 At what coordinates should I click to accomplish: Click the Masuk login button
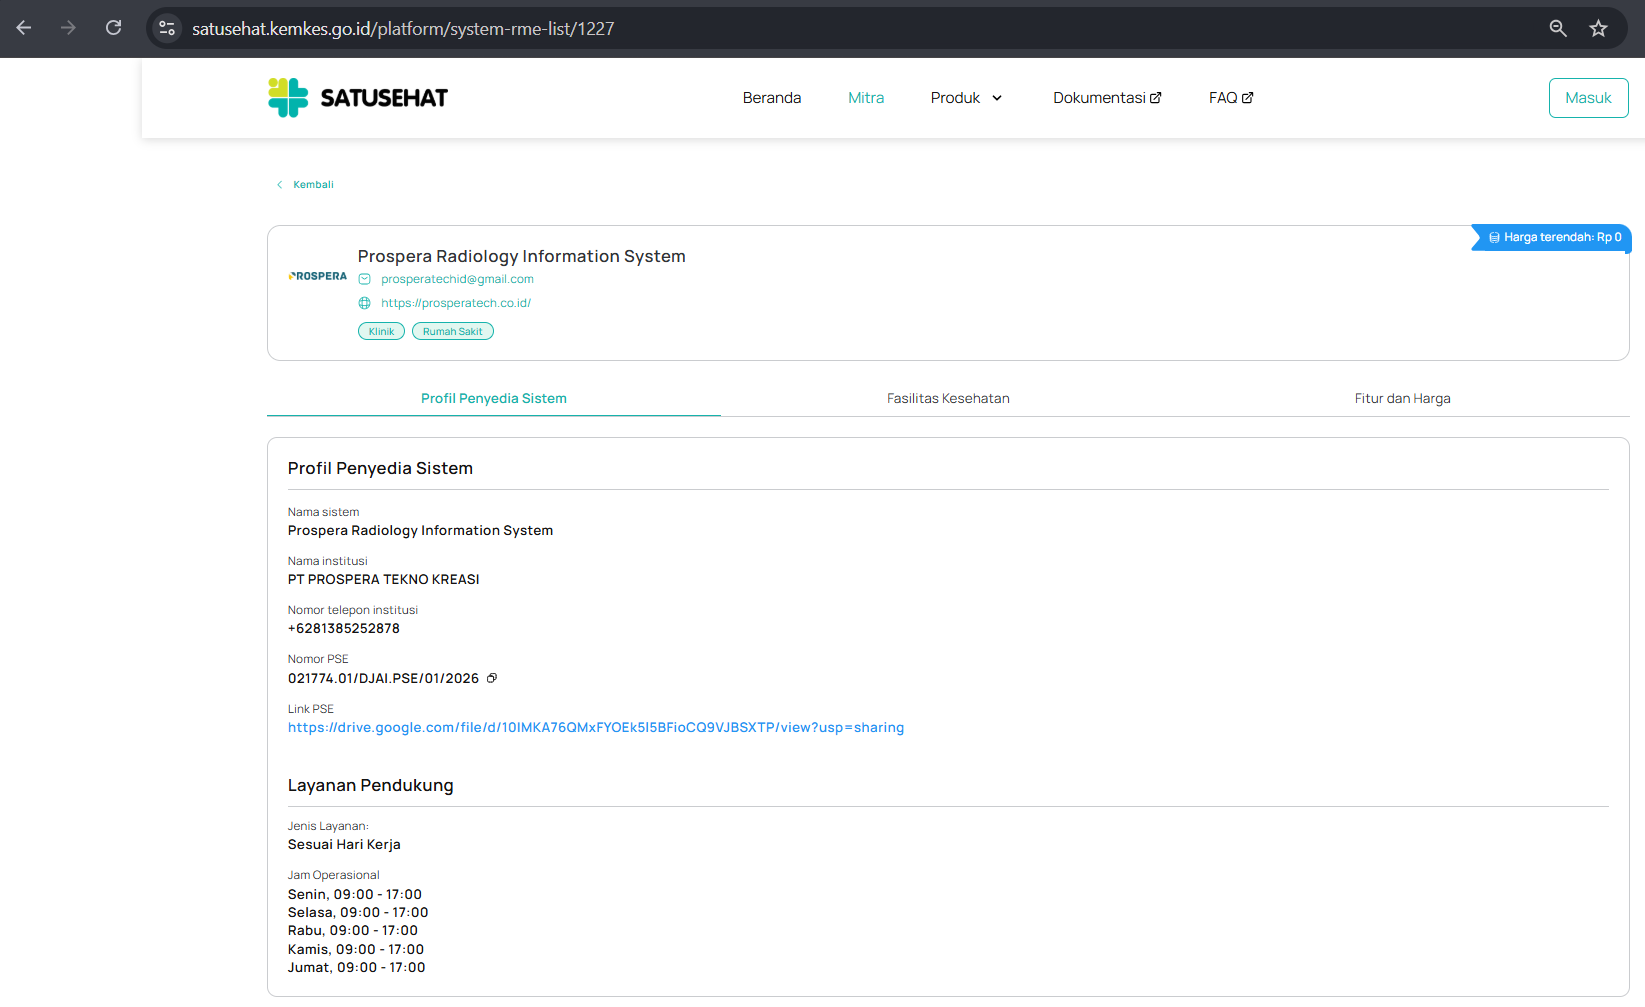pyautogui.click(x=1589, y=98)
